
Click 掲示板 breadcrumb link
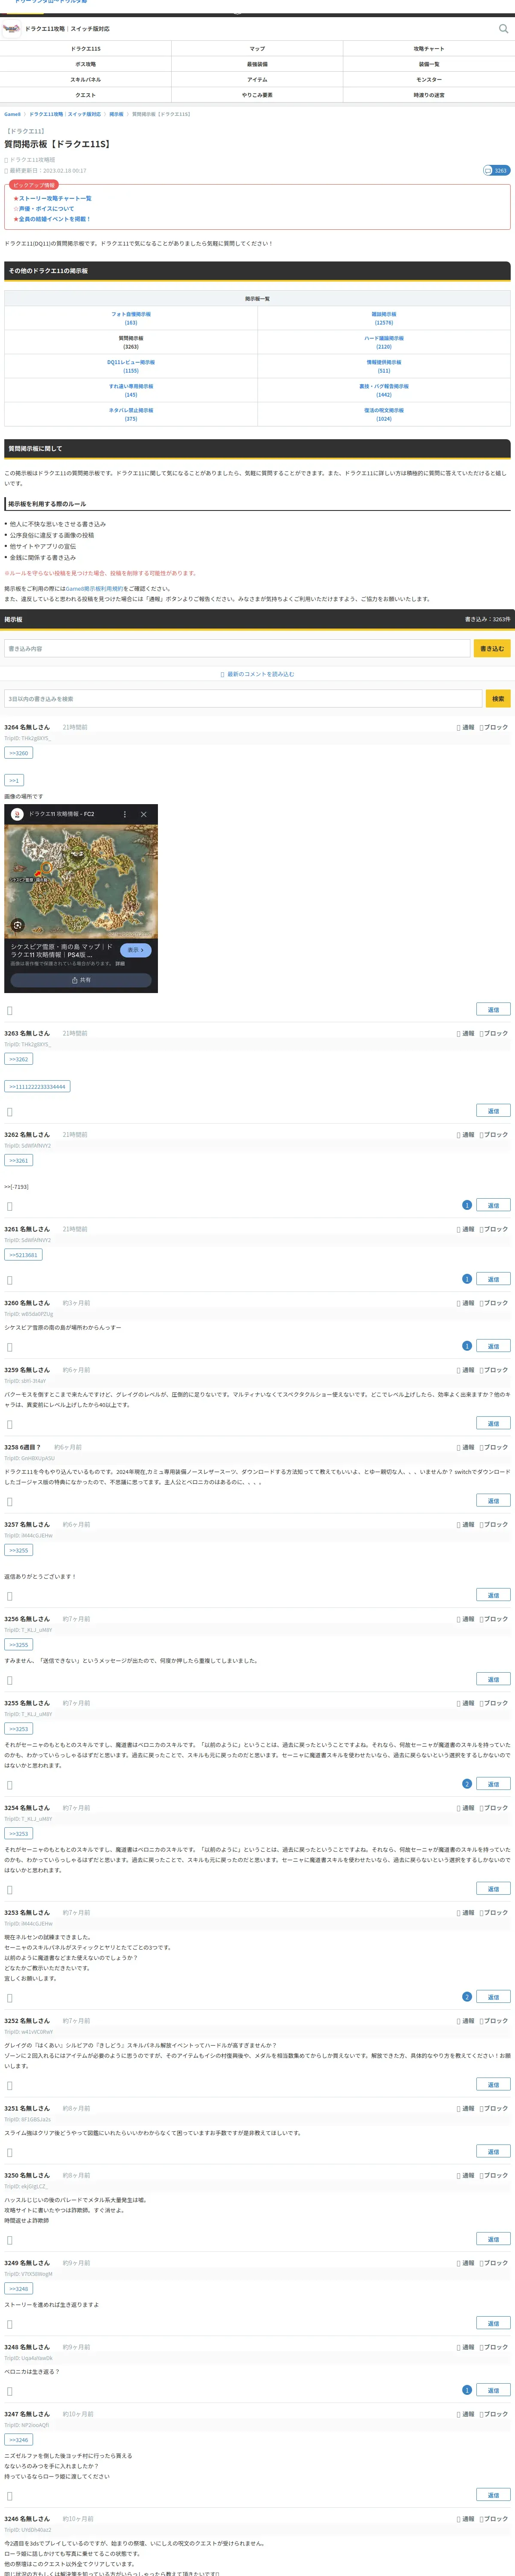pyautogui.click(x=116, y=114)
